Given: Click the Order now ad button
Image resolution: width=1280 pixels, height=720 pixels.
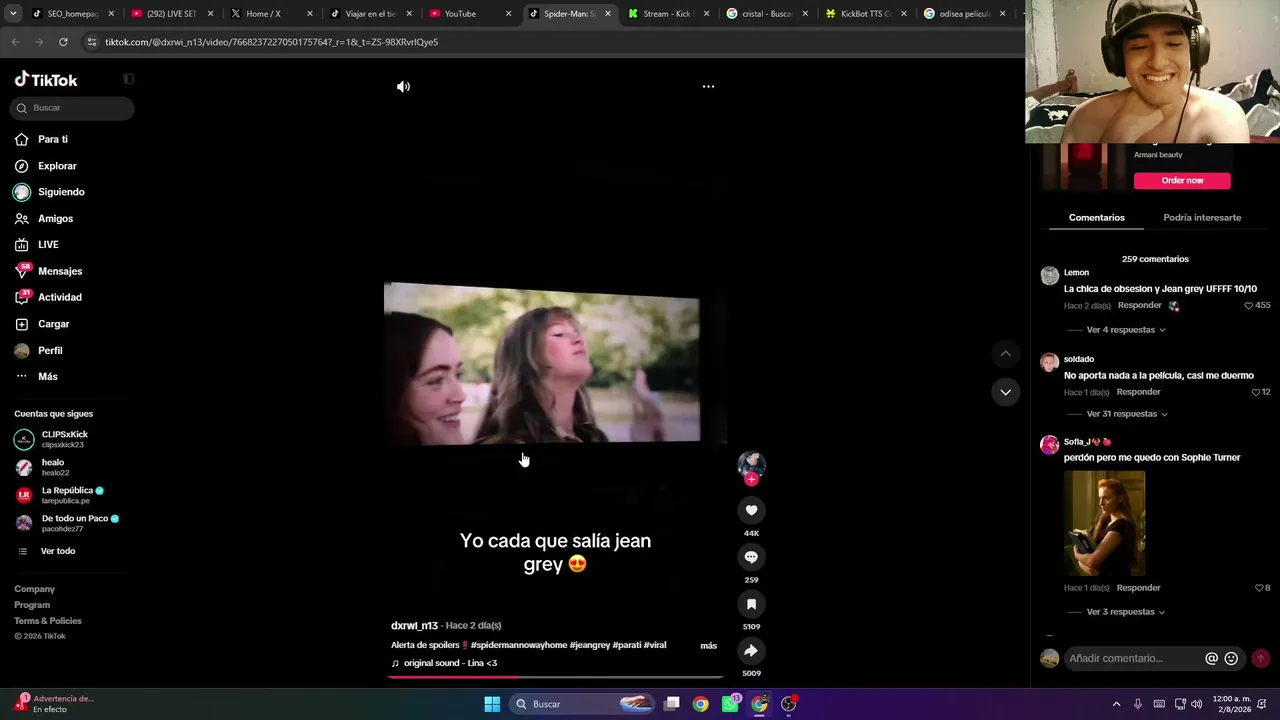Looking at the screenshot, I should [x=1182, y=181].
